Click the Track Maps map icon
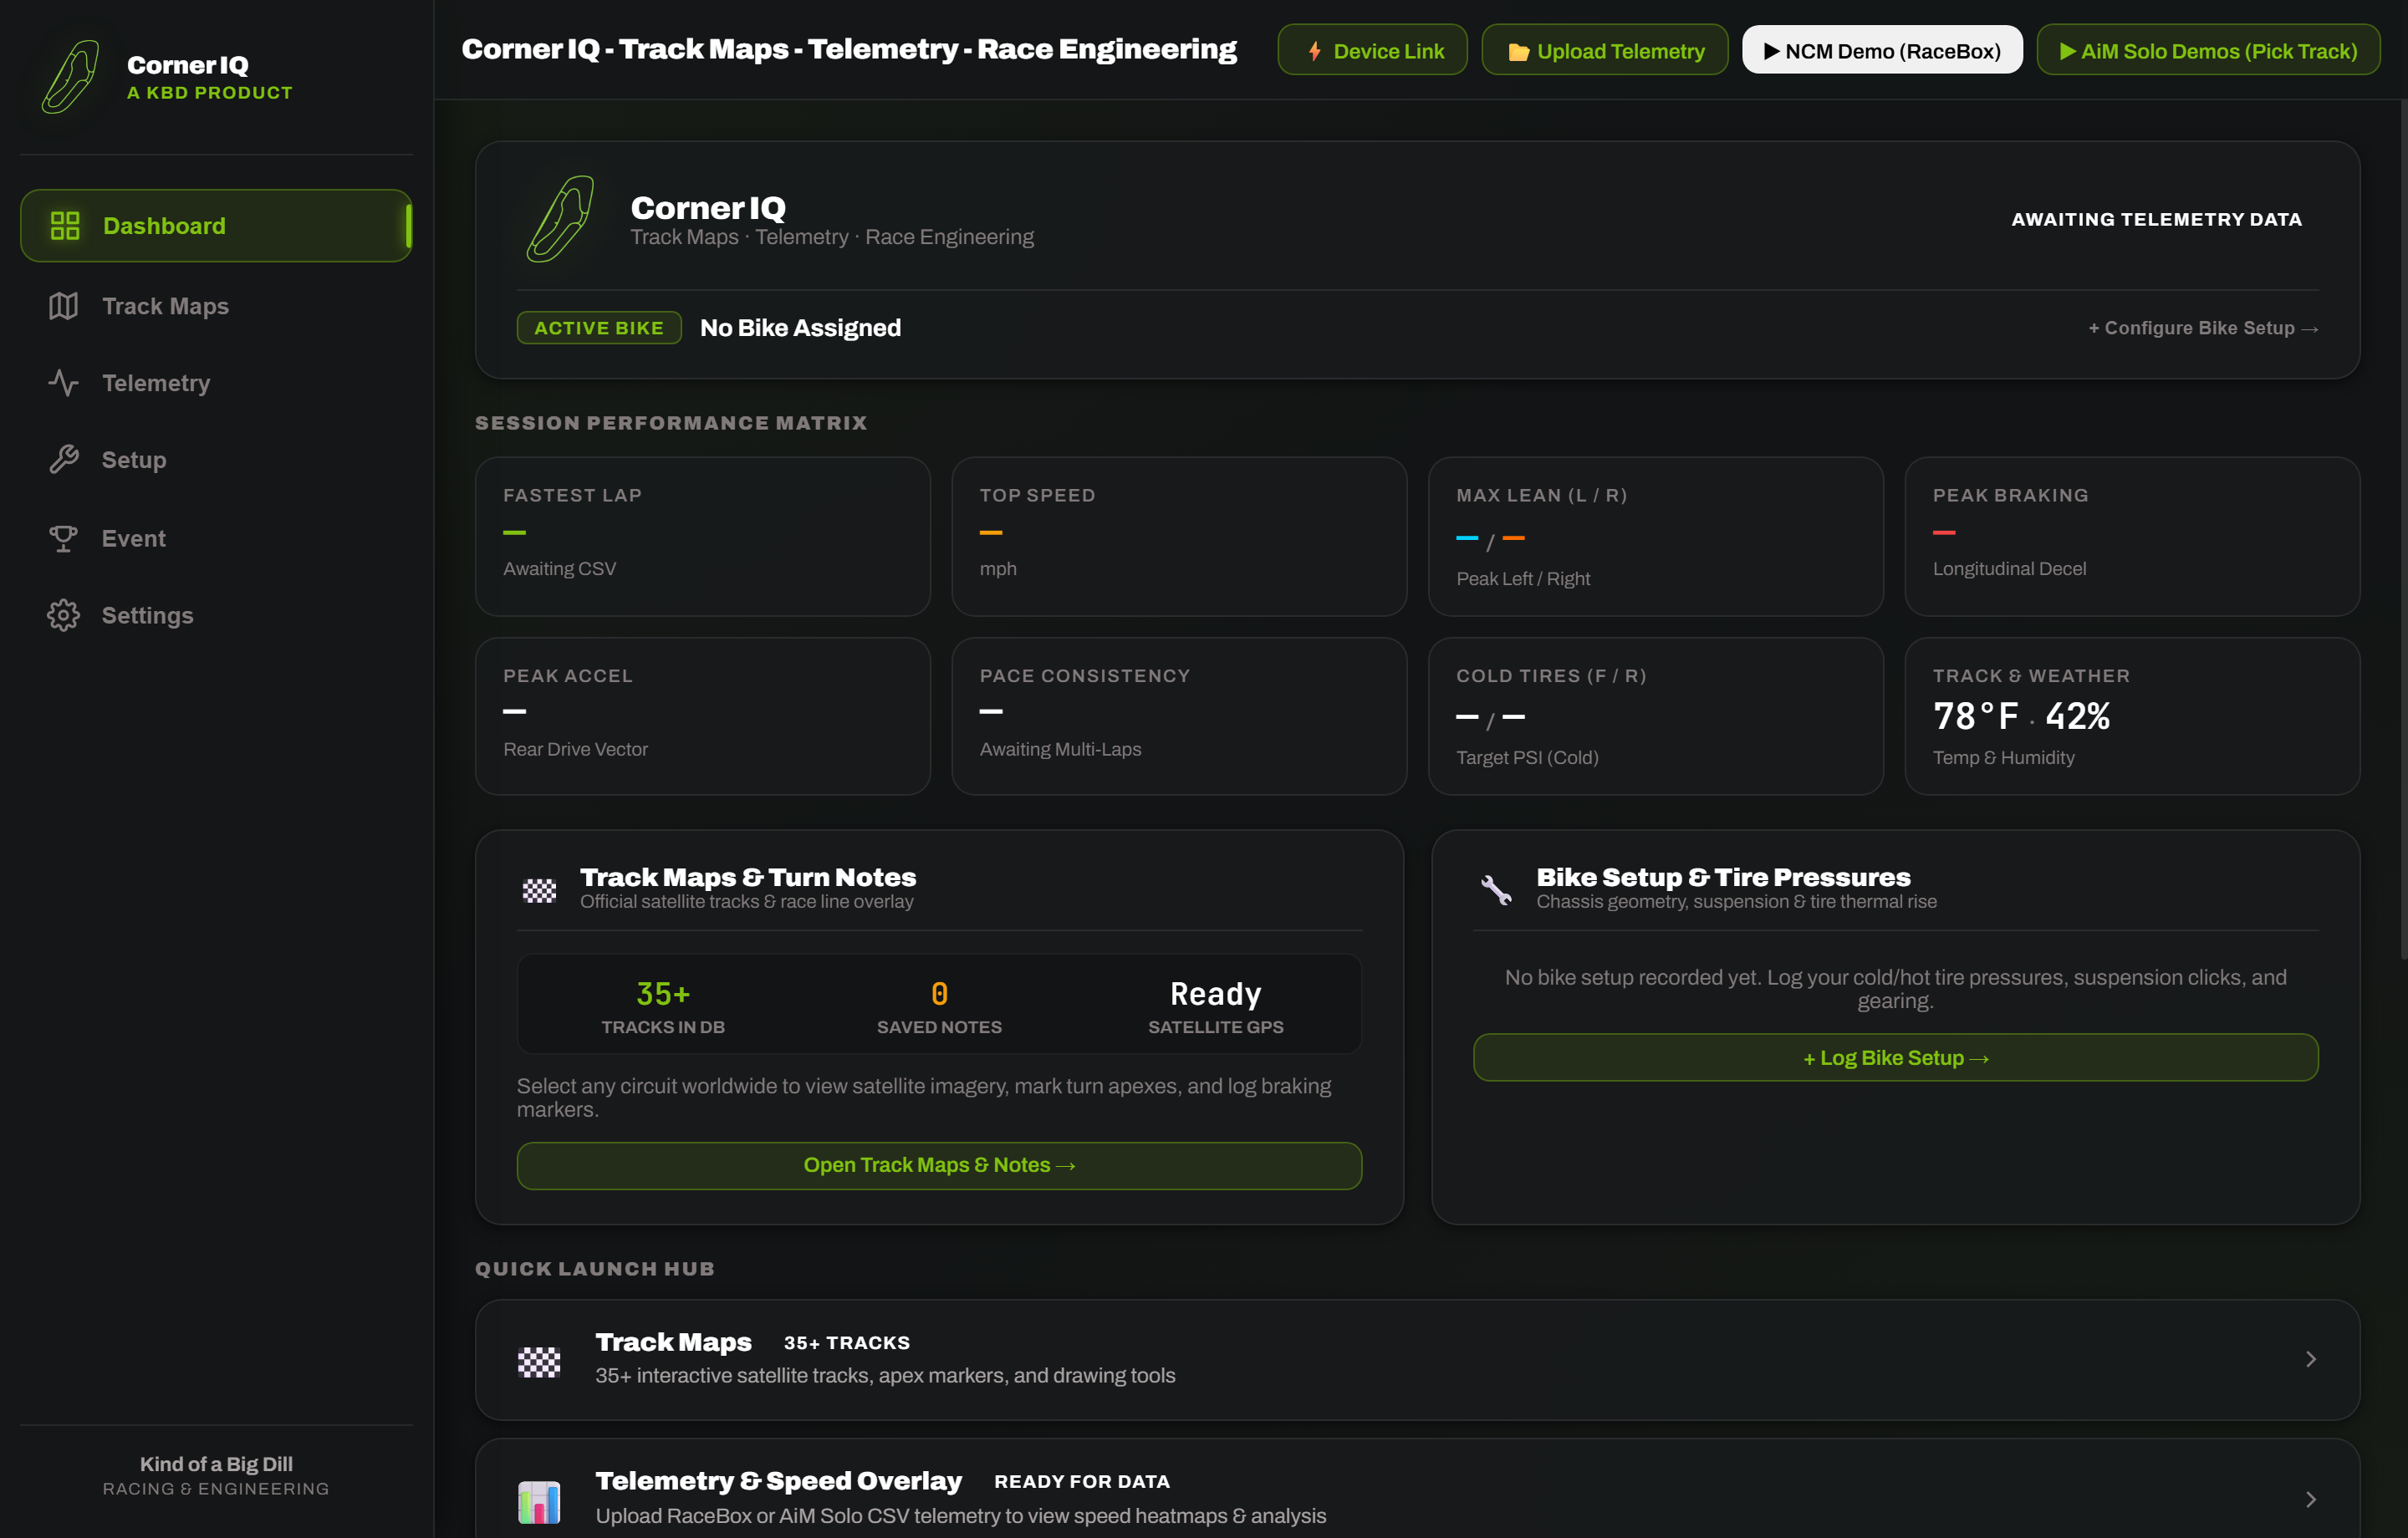 tap(64, 306)
